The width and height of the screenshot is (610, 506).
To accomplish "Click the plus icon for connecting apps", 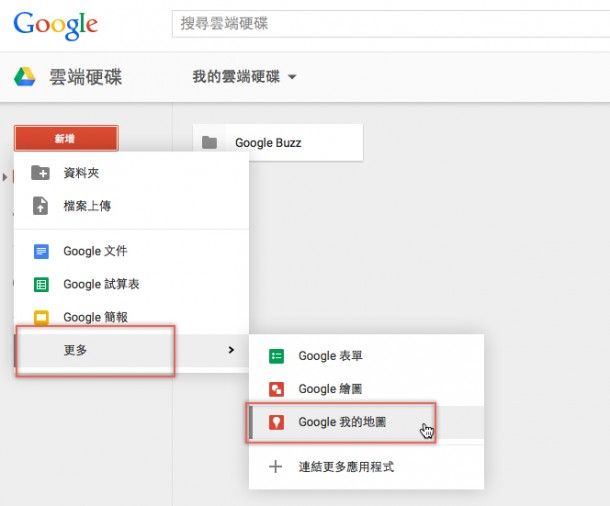I will [x=277, y=467].
